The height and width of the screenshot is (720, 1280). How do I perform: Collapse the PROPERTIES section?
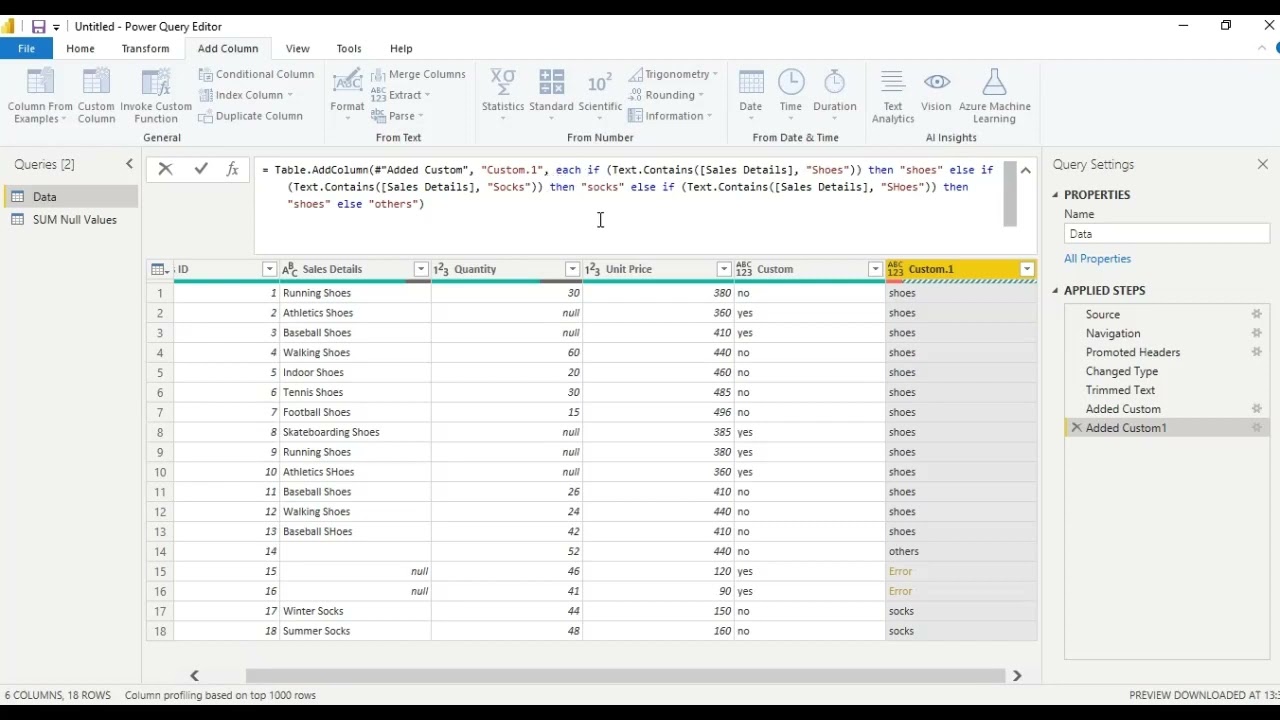tap(1055, 195)
